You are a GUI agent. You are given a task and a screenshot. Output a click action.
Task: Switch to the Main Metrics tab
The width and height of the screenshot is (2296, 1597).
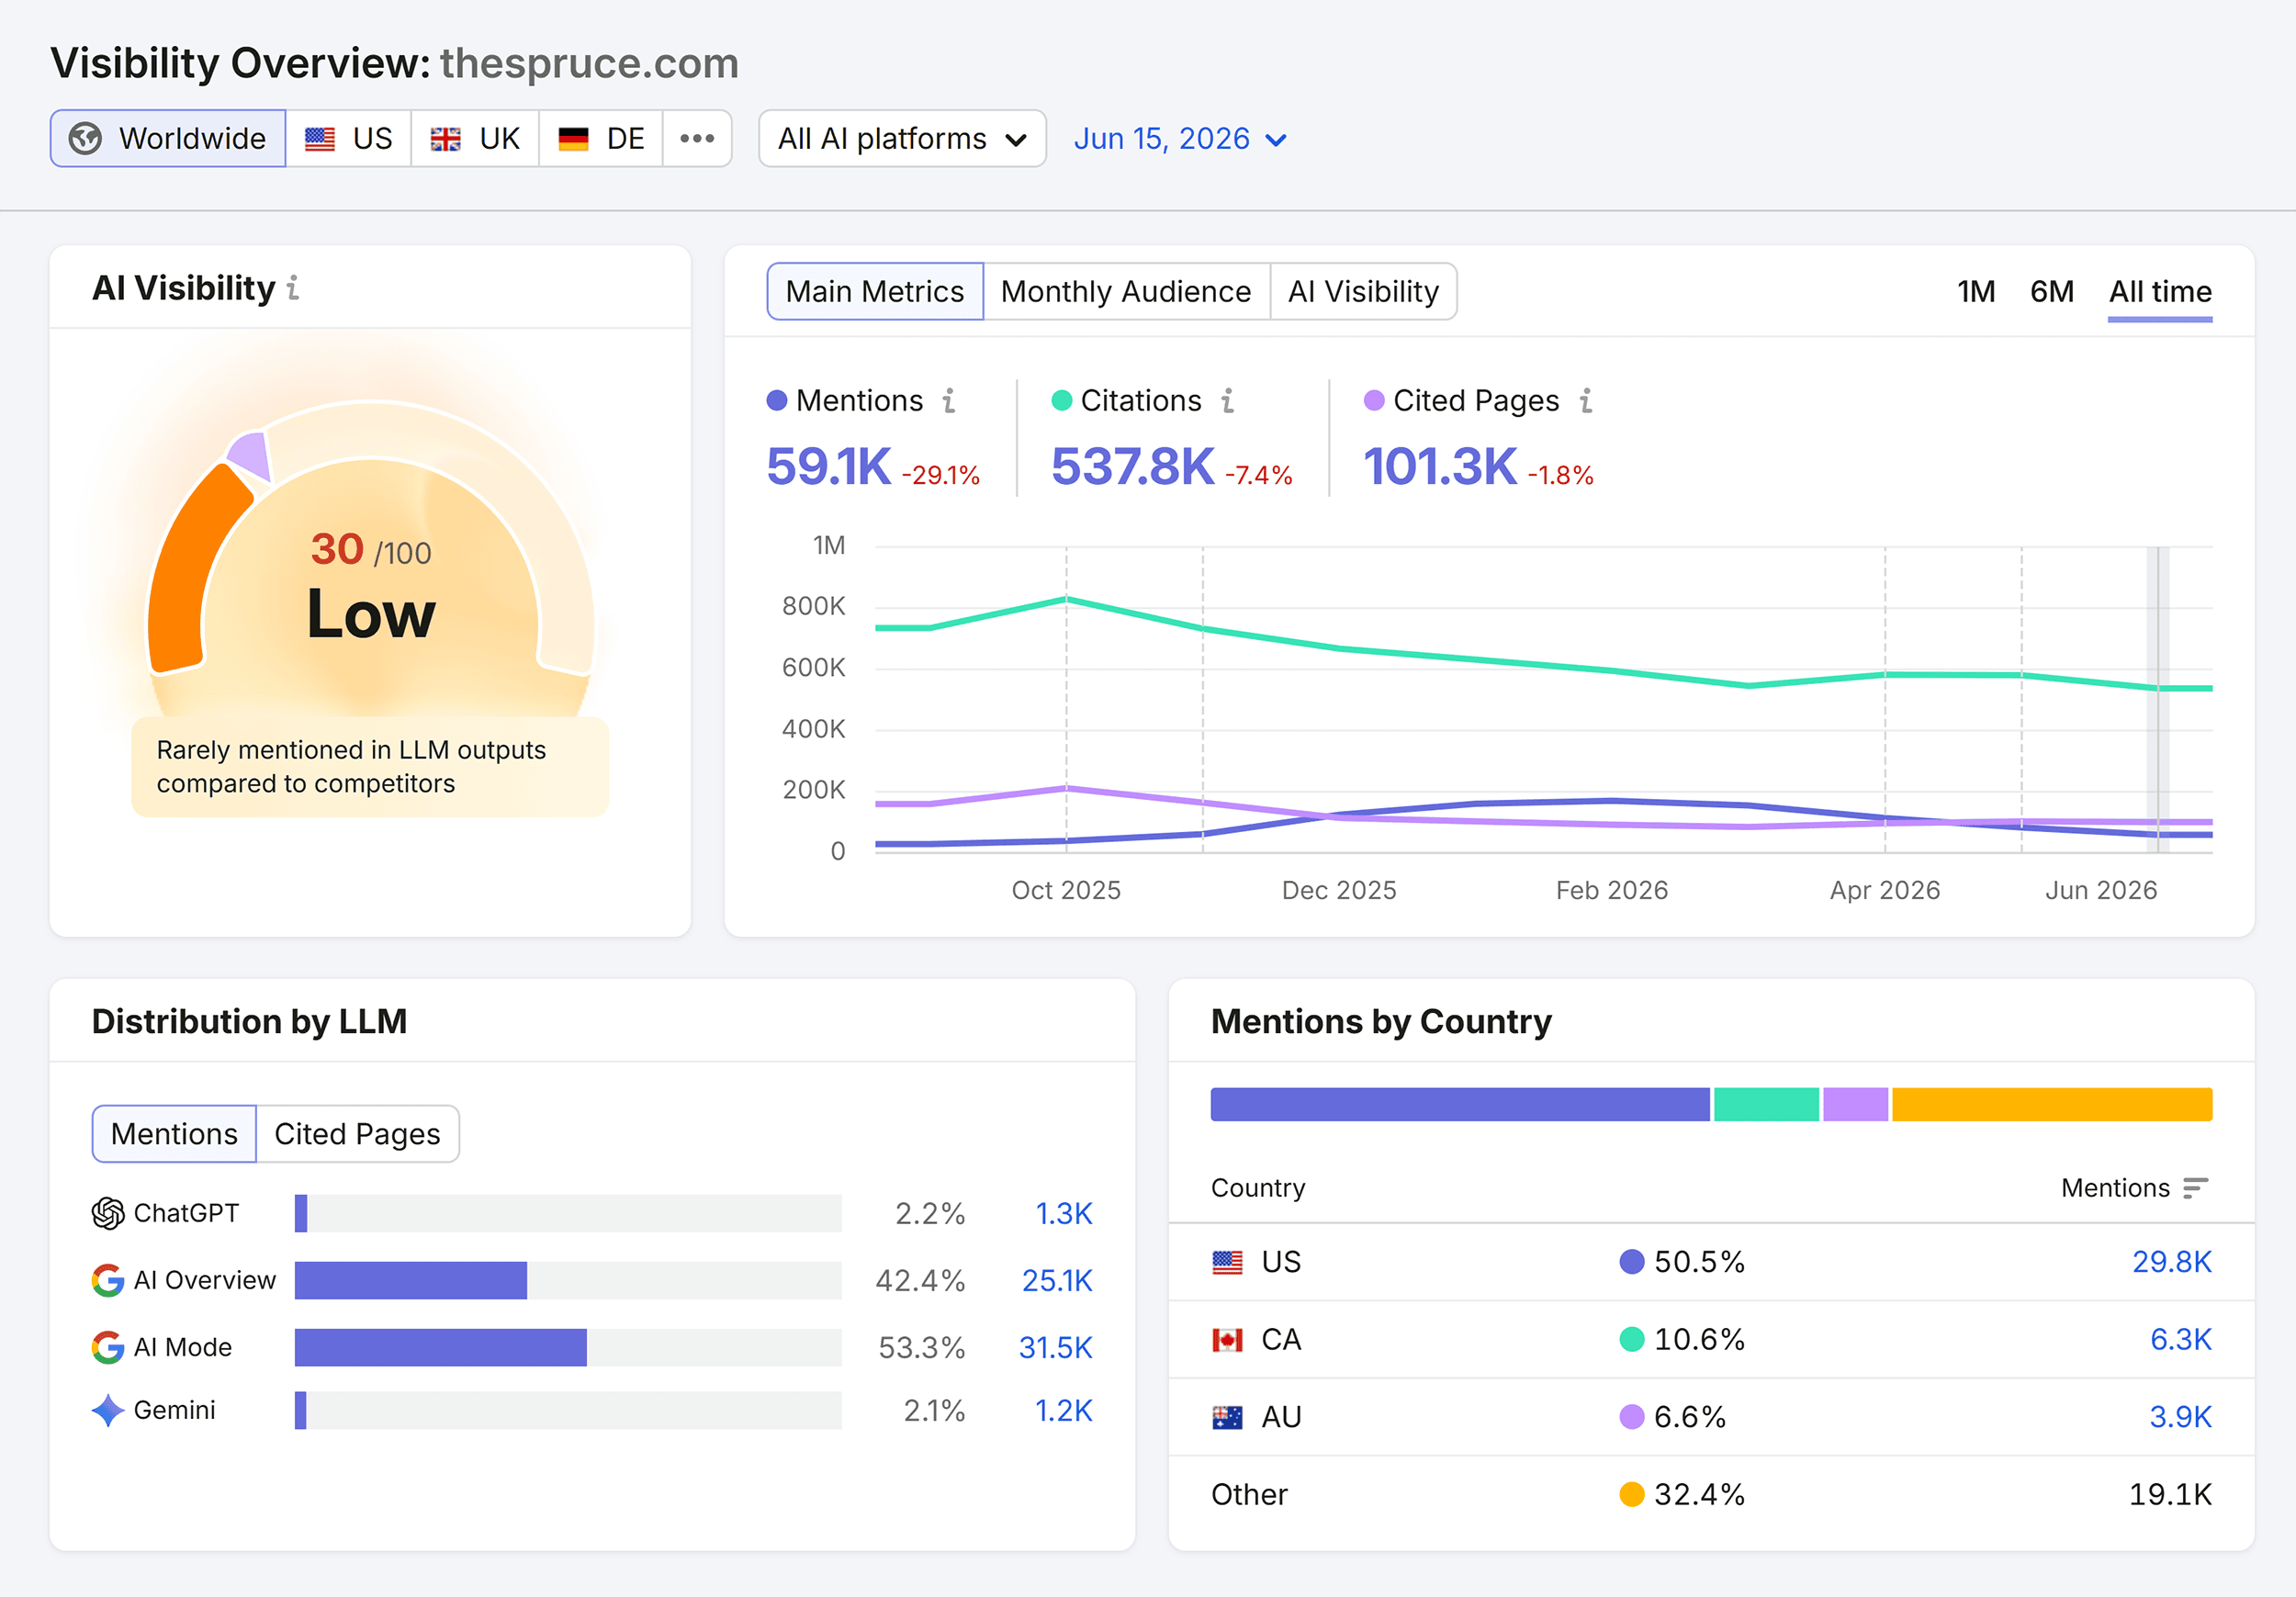point(875,291)
